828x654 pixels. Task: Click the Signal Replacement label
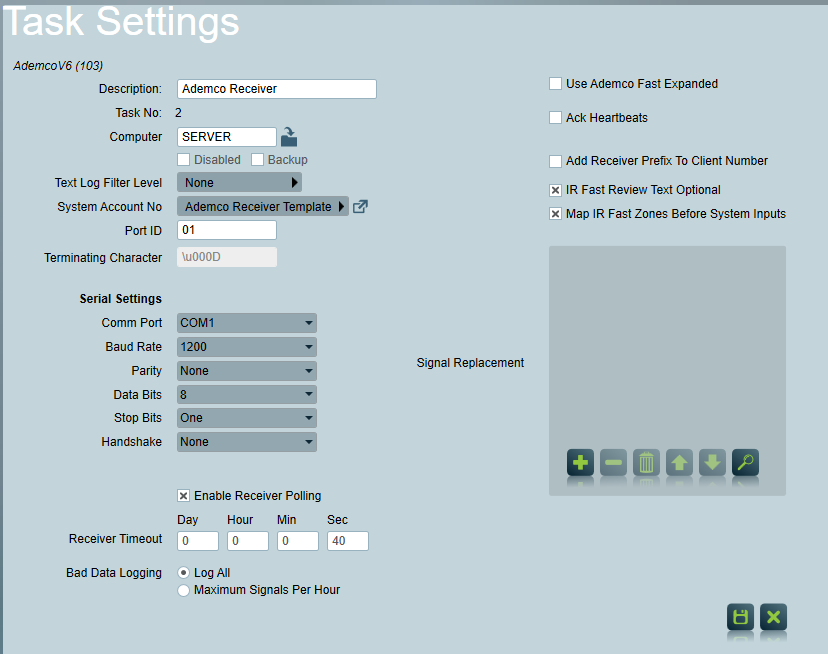click(x=470, y=363)
